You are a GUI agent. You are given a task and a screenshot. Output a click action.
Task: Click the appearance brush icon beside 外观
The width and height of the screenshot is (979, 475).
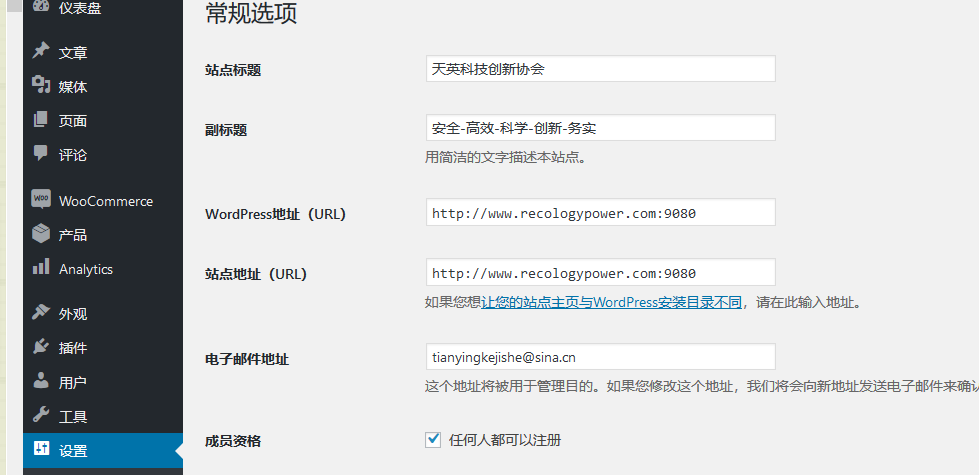click(x=41, y=312)
